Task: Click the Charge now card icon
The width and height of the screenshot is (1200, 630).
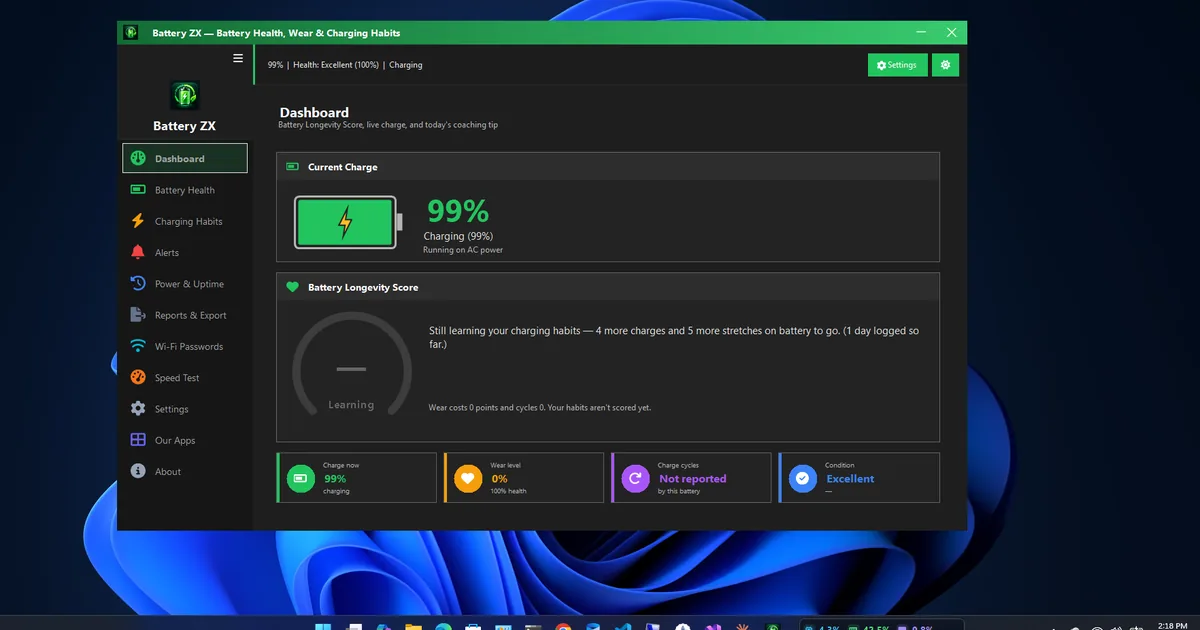Action: pyautogui.click(x=301, y=478)
